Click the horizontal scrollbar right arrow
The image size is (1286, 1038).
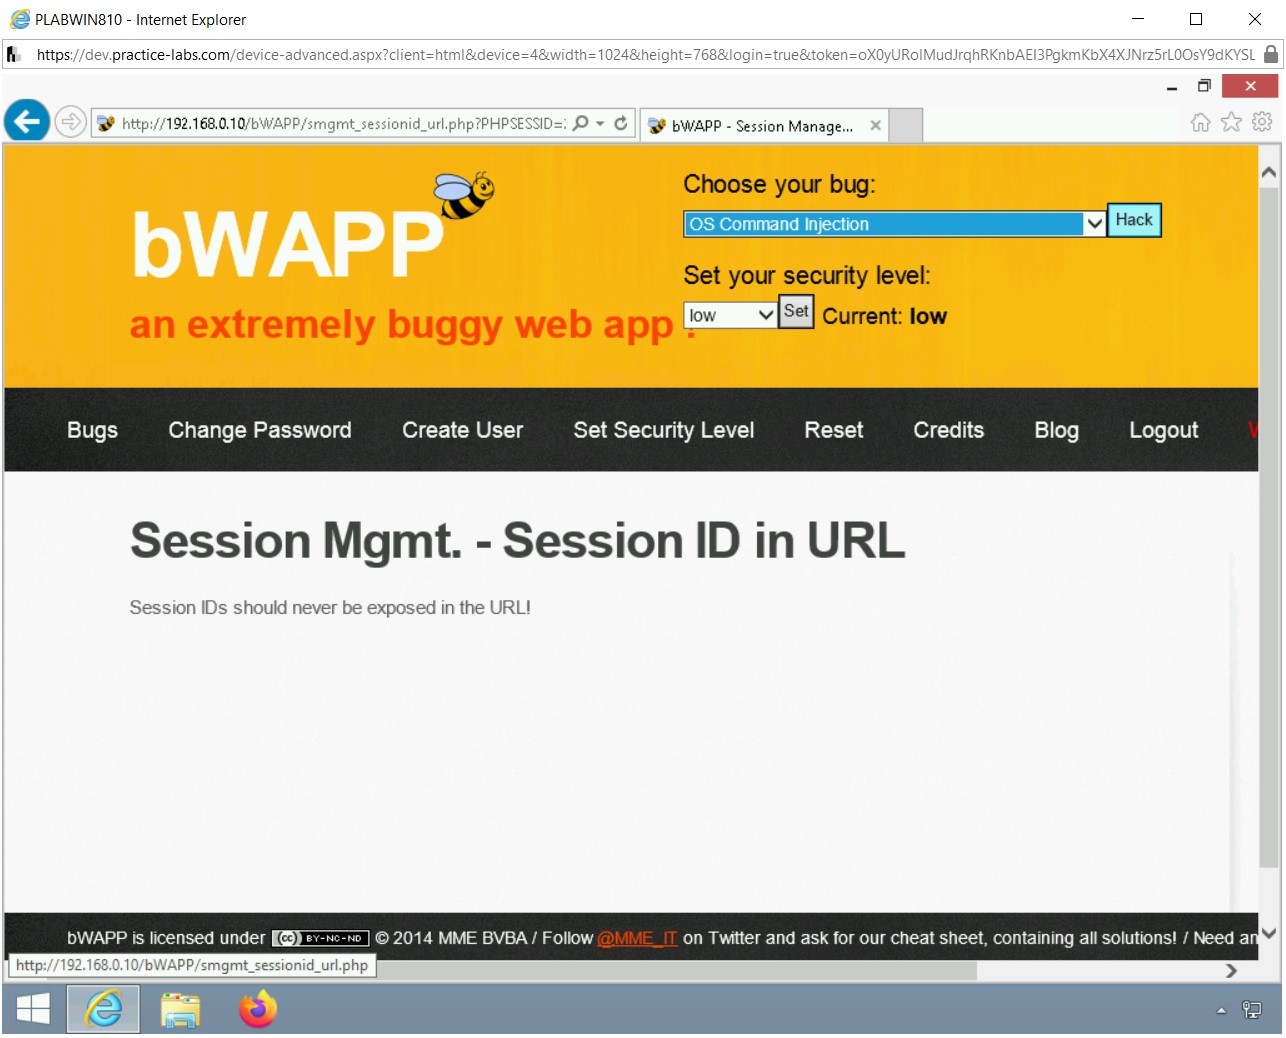[1229, 969]
